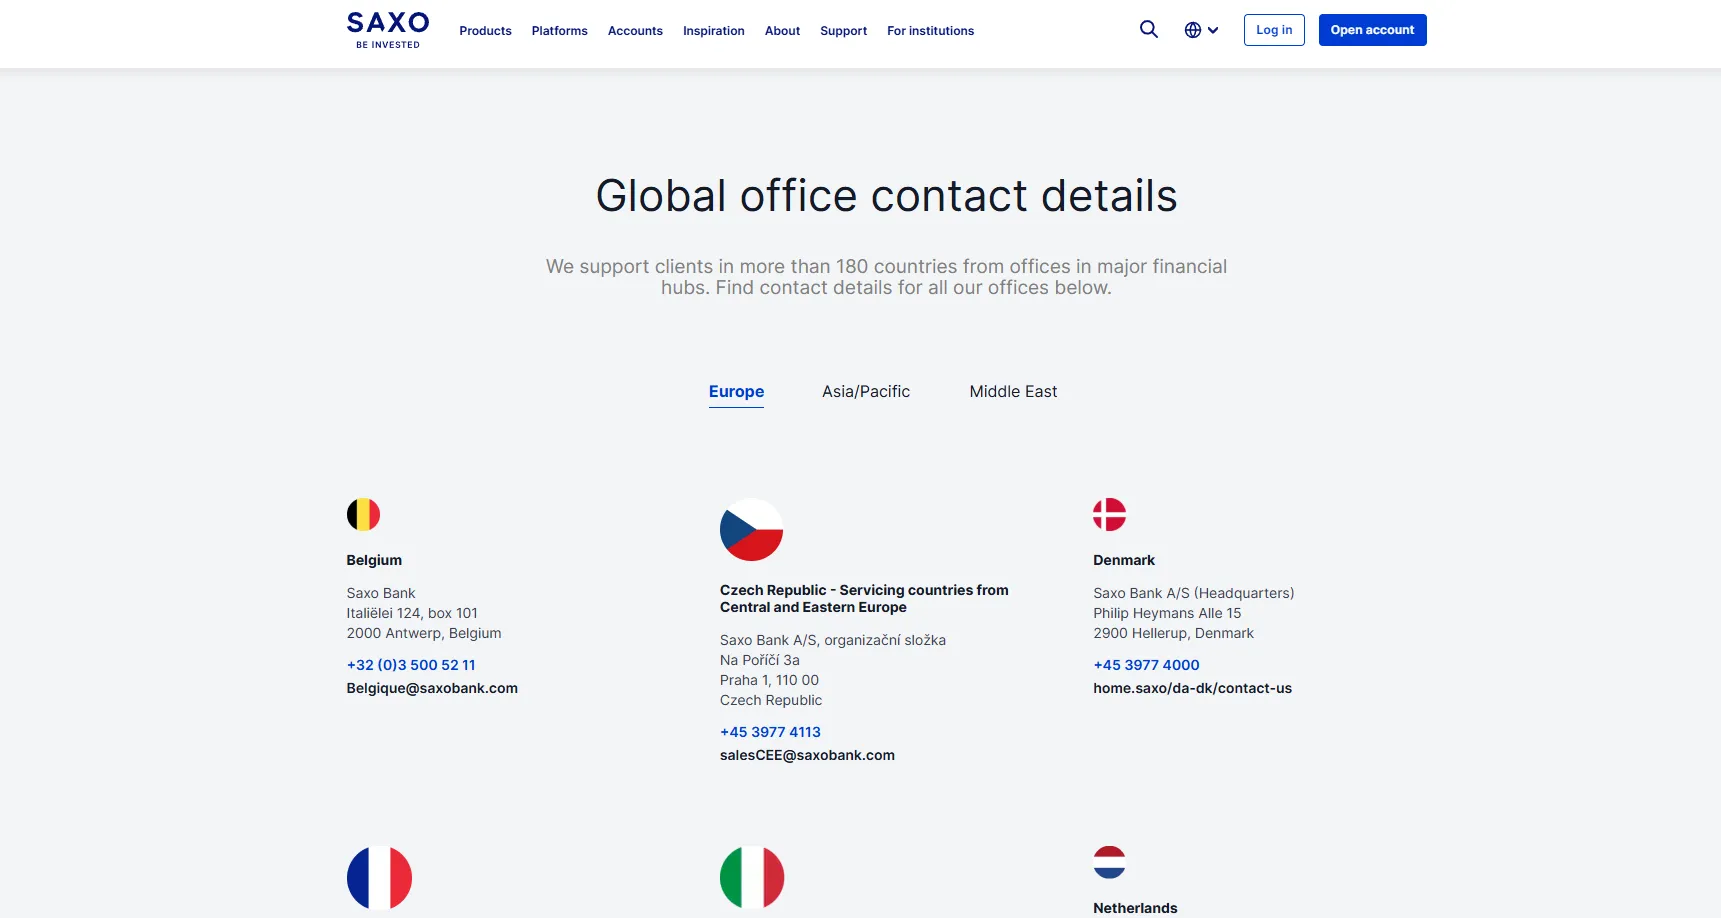1721x918 pixels.
Task: Click the France flag icon
Action: 379,878
